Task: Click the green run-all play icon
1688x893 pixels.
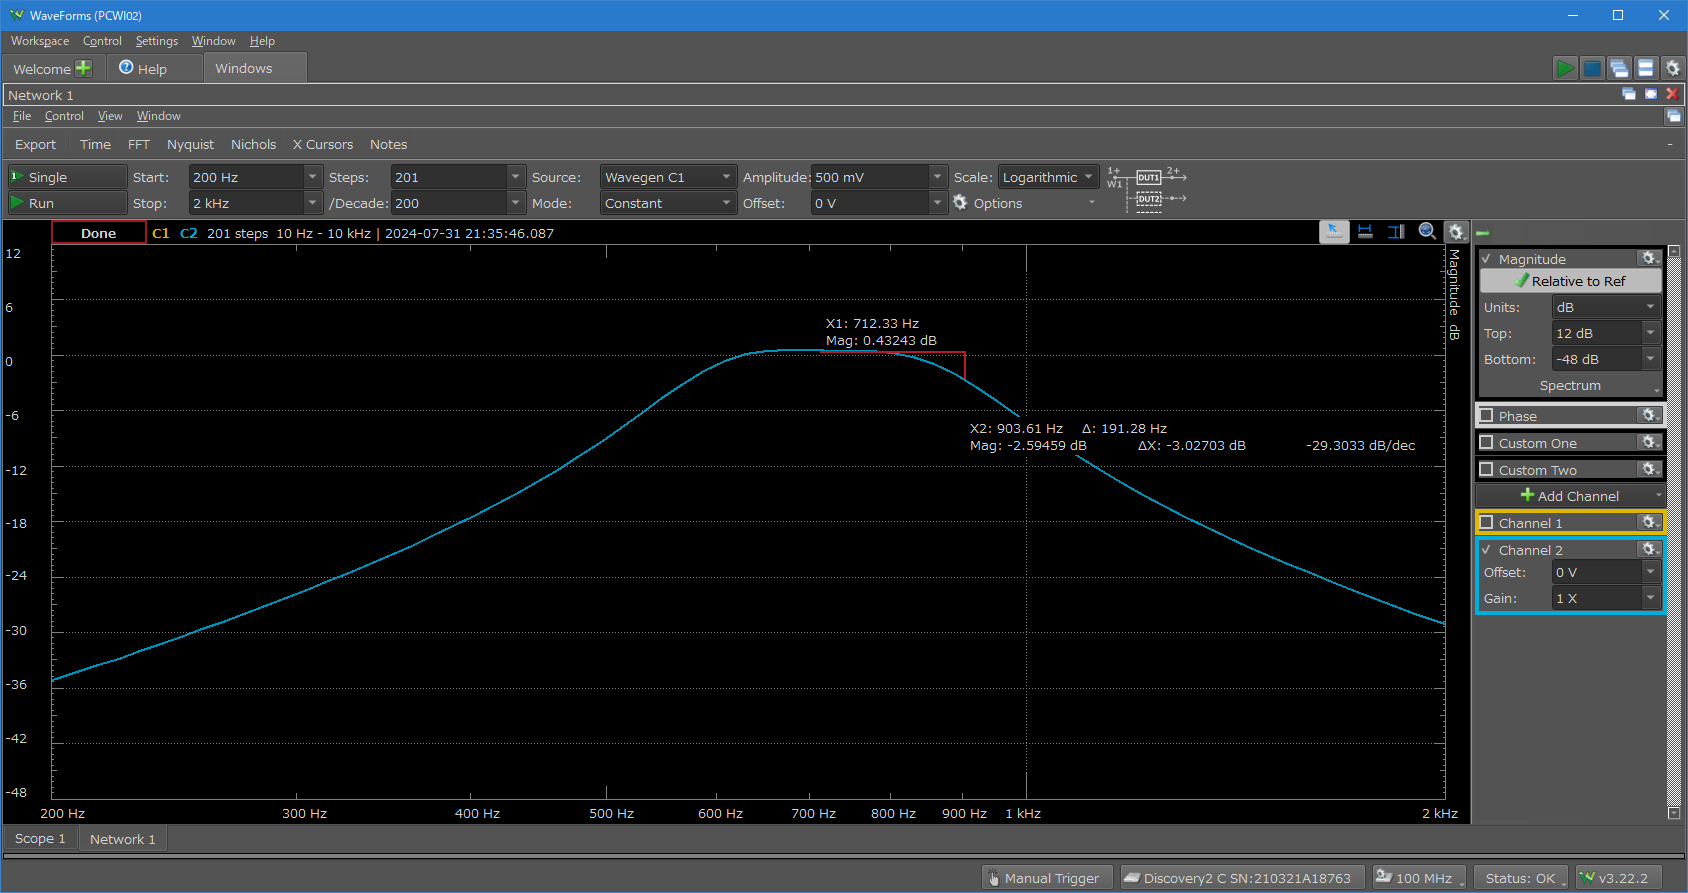Action: click(1565, 68)
